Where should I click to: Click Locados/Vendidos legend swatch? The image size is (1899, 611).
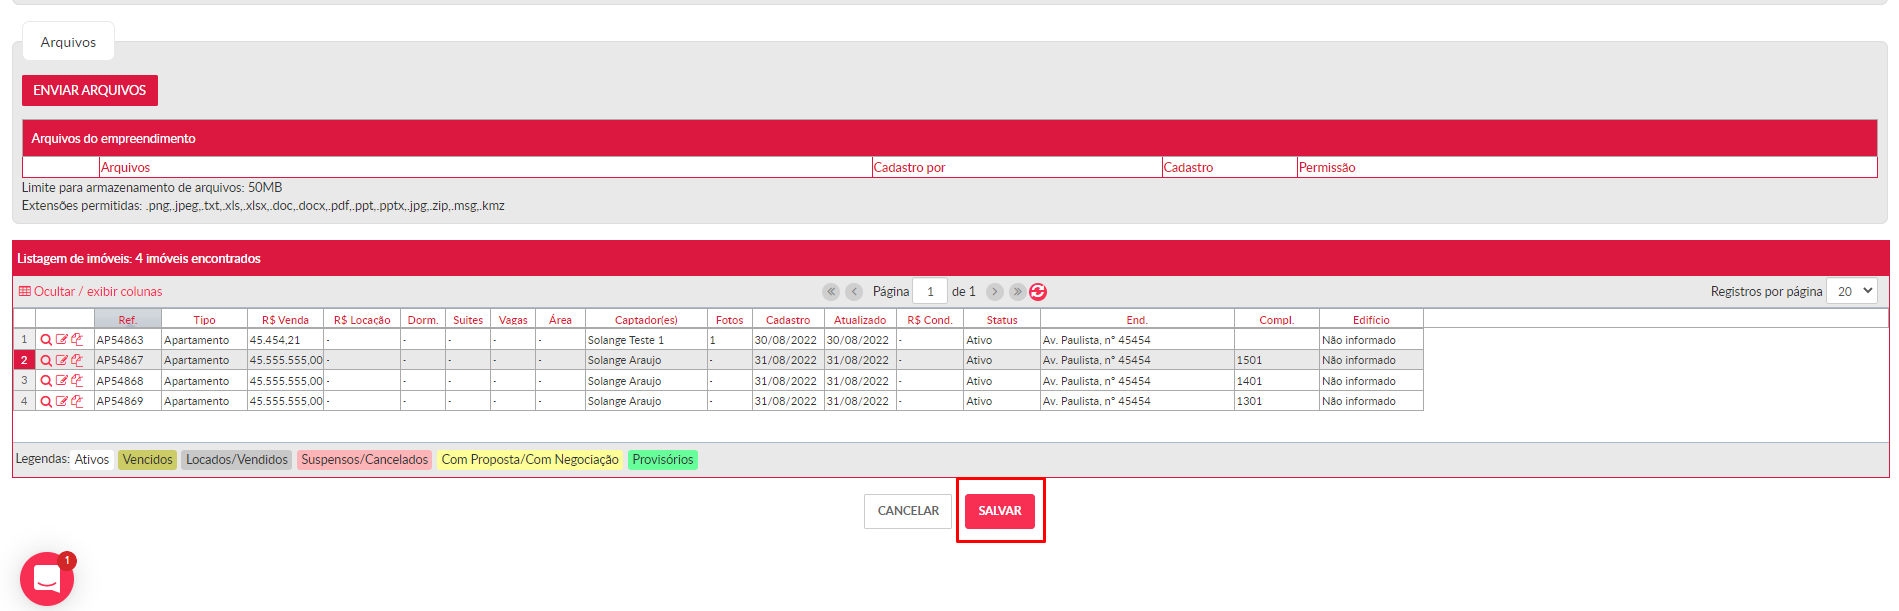(x=237, y=460)
